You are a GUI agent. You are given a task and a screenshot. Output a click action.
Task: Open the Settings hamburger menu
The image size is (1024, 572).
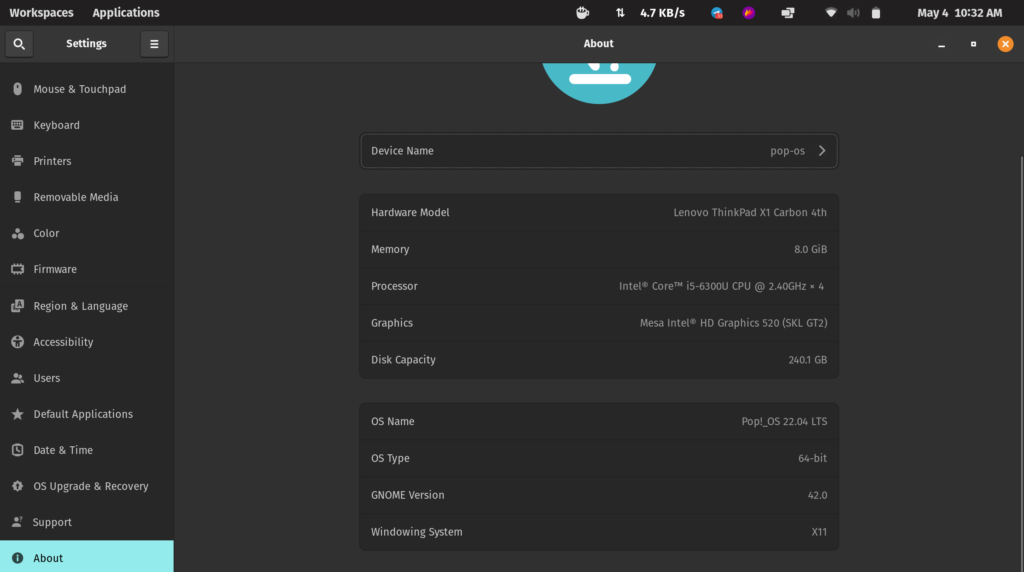pos(154,44)
